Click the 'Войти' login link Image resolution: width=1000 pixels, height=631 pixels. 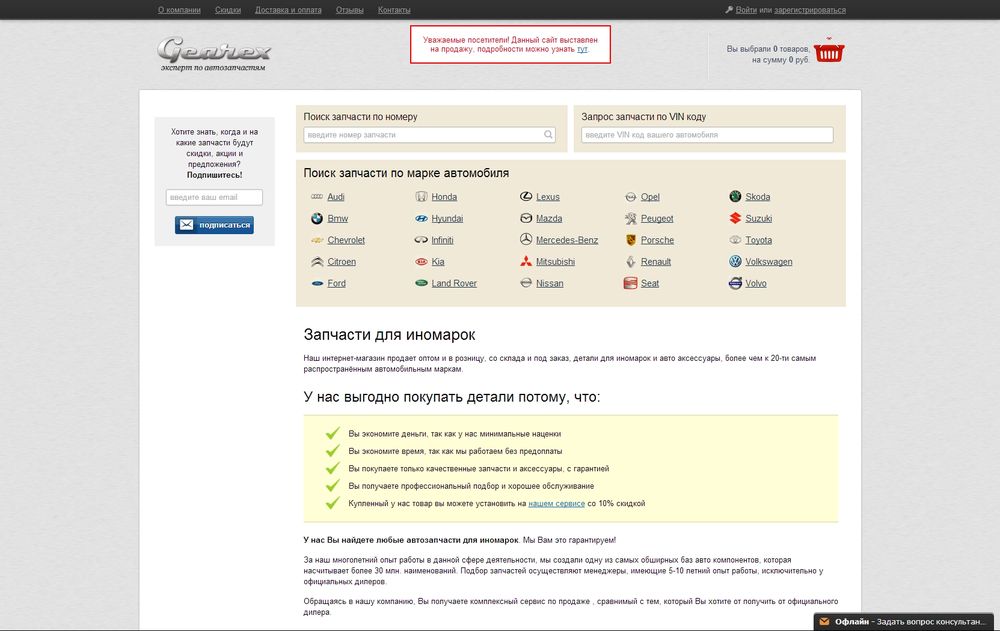pos(746,10)
